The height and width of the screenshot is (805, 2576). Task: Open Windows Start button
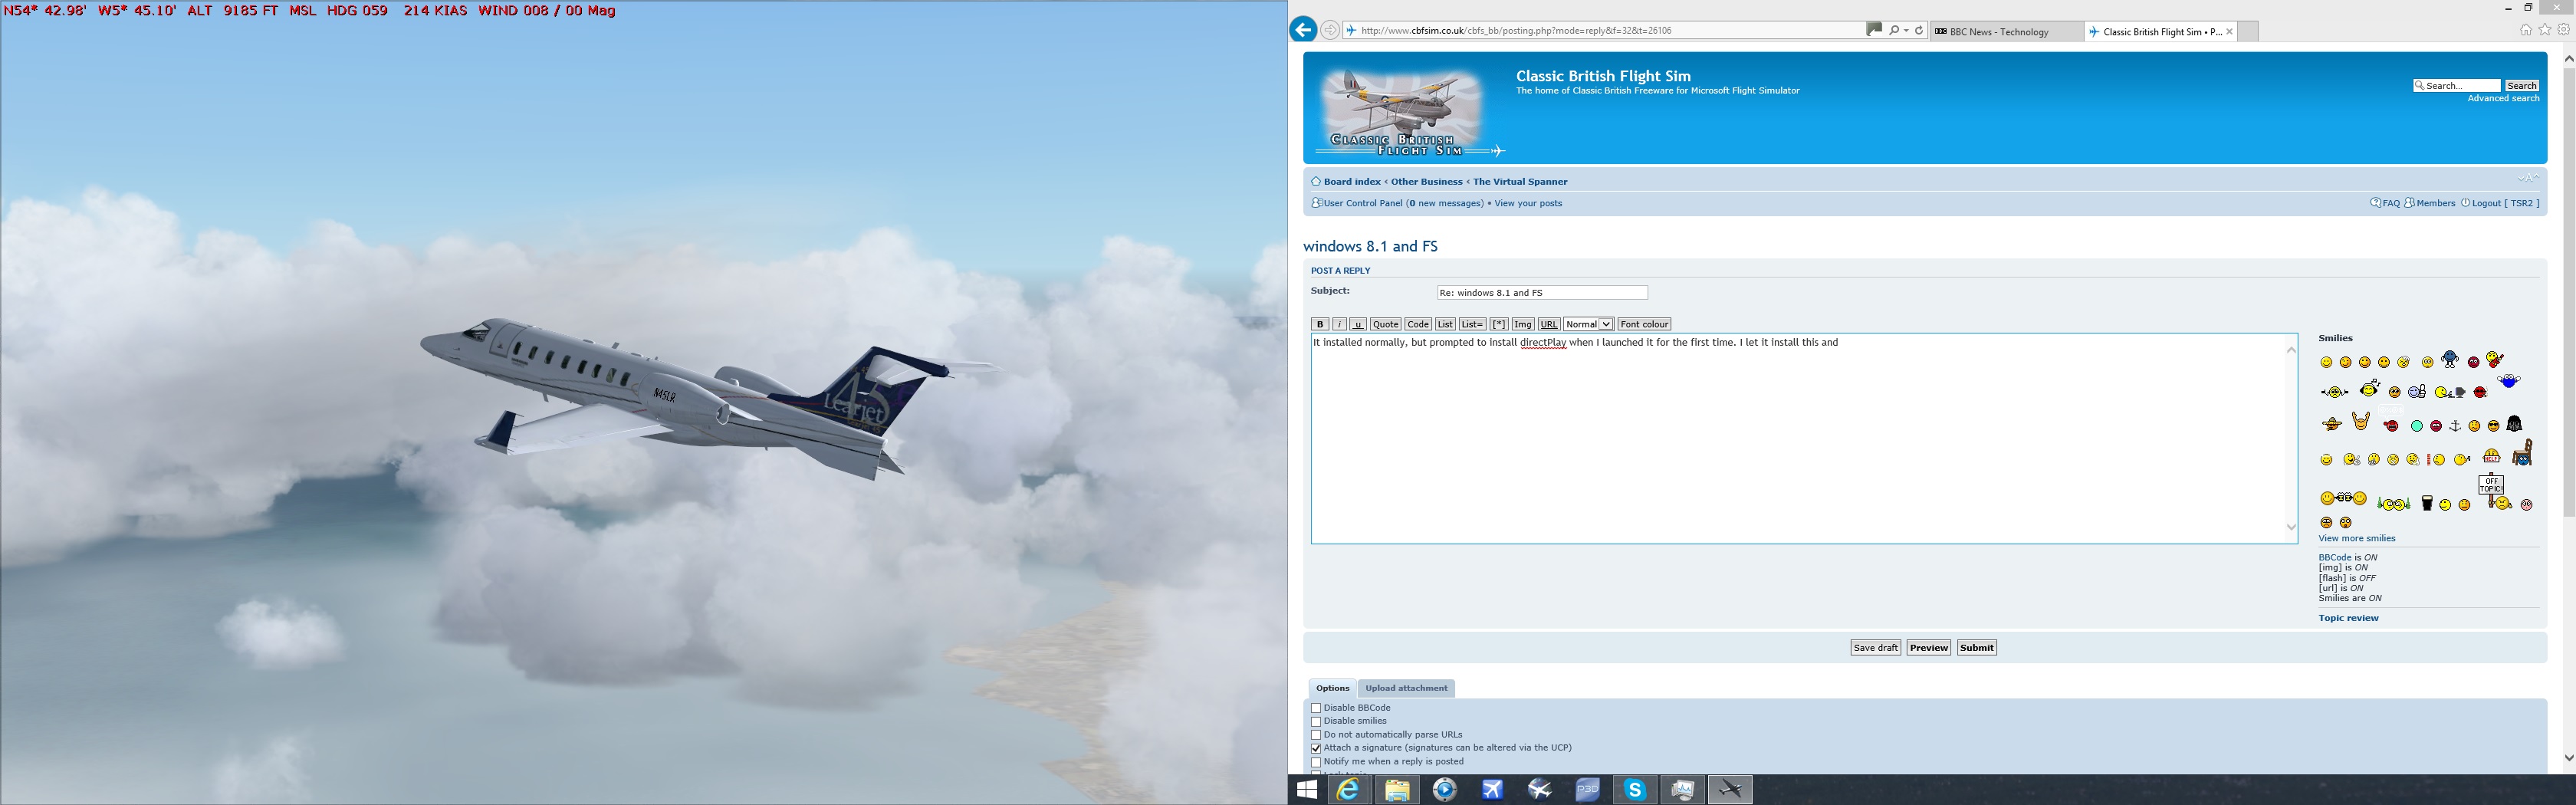coord(1307,790)
